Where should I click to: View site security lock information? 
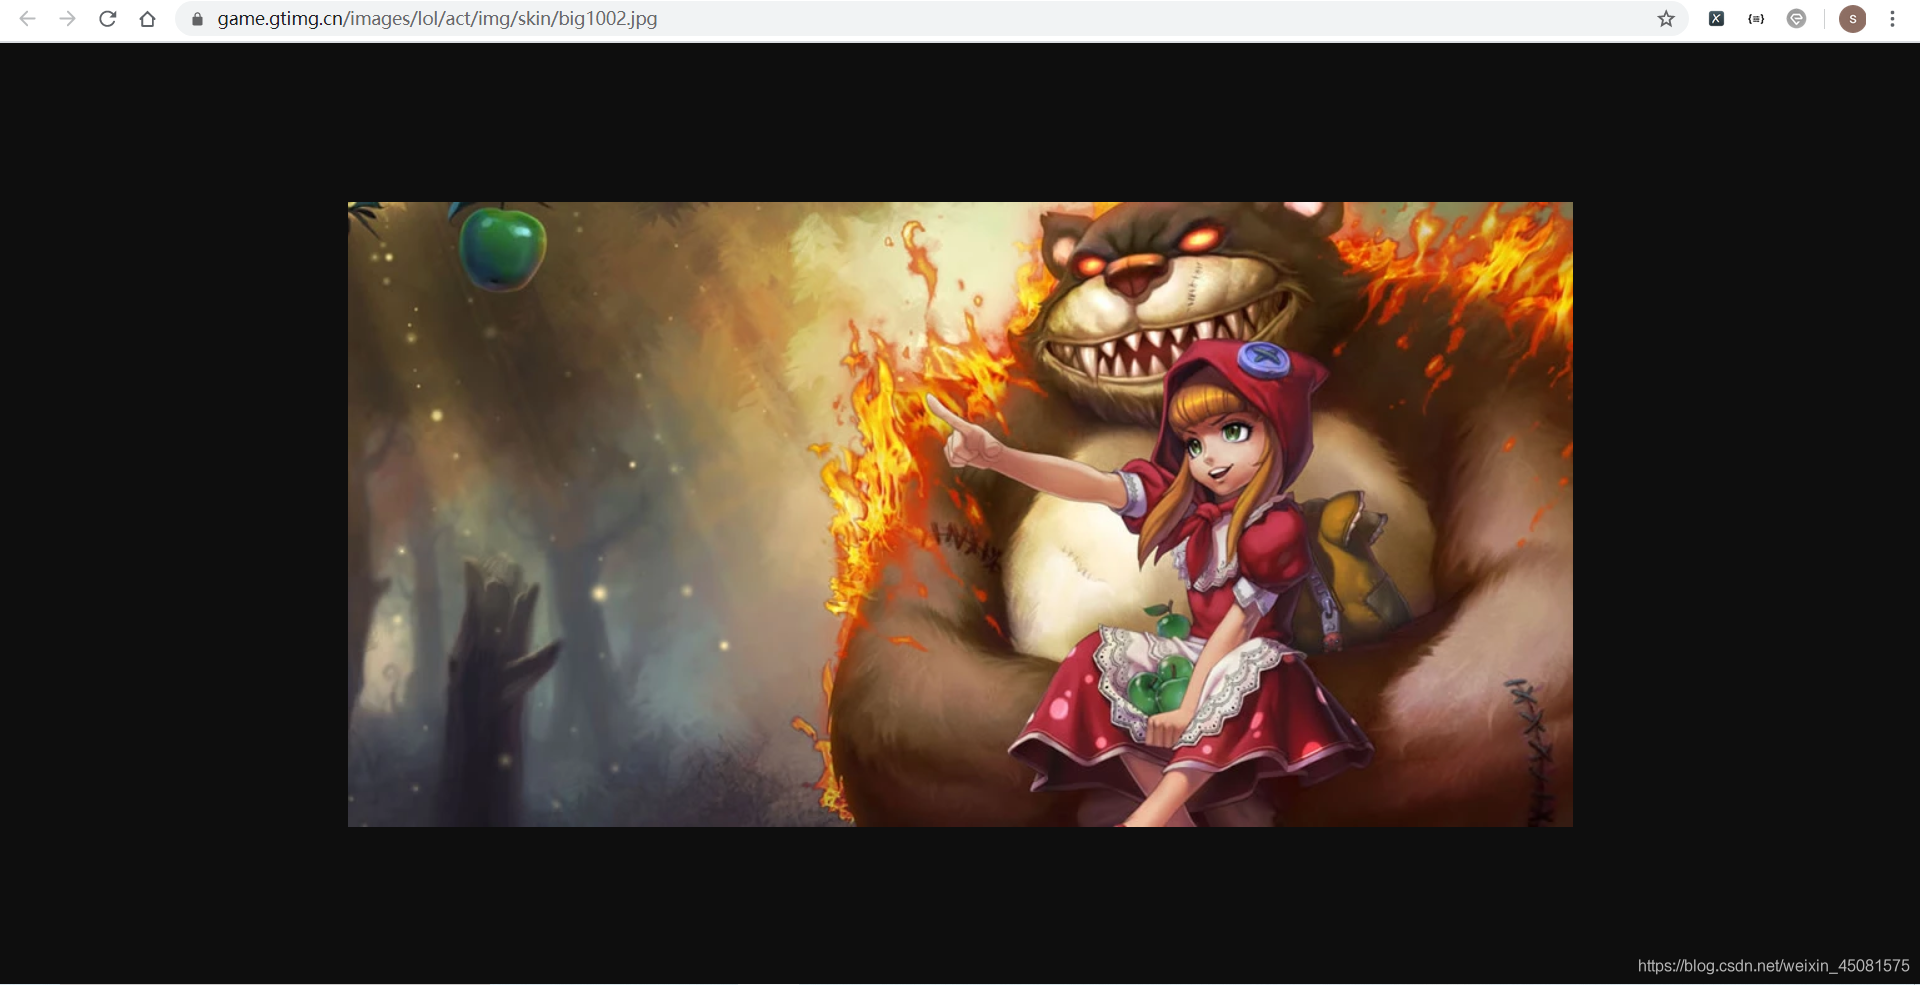pyautogui.click(x=197, y=19)
